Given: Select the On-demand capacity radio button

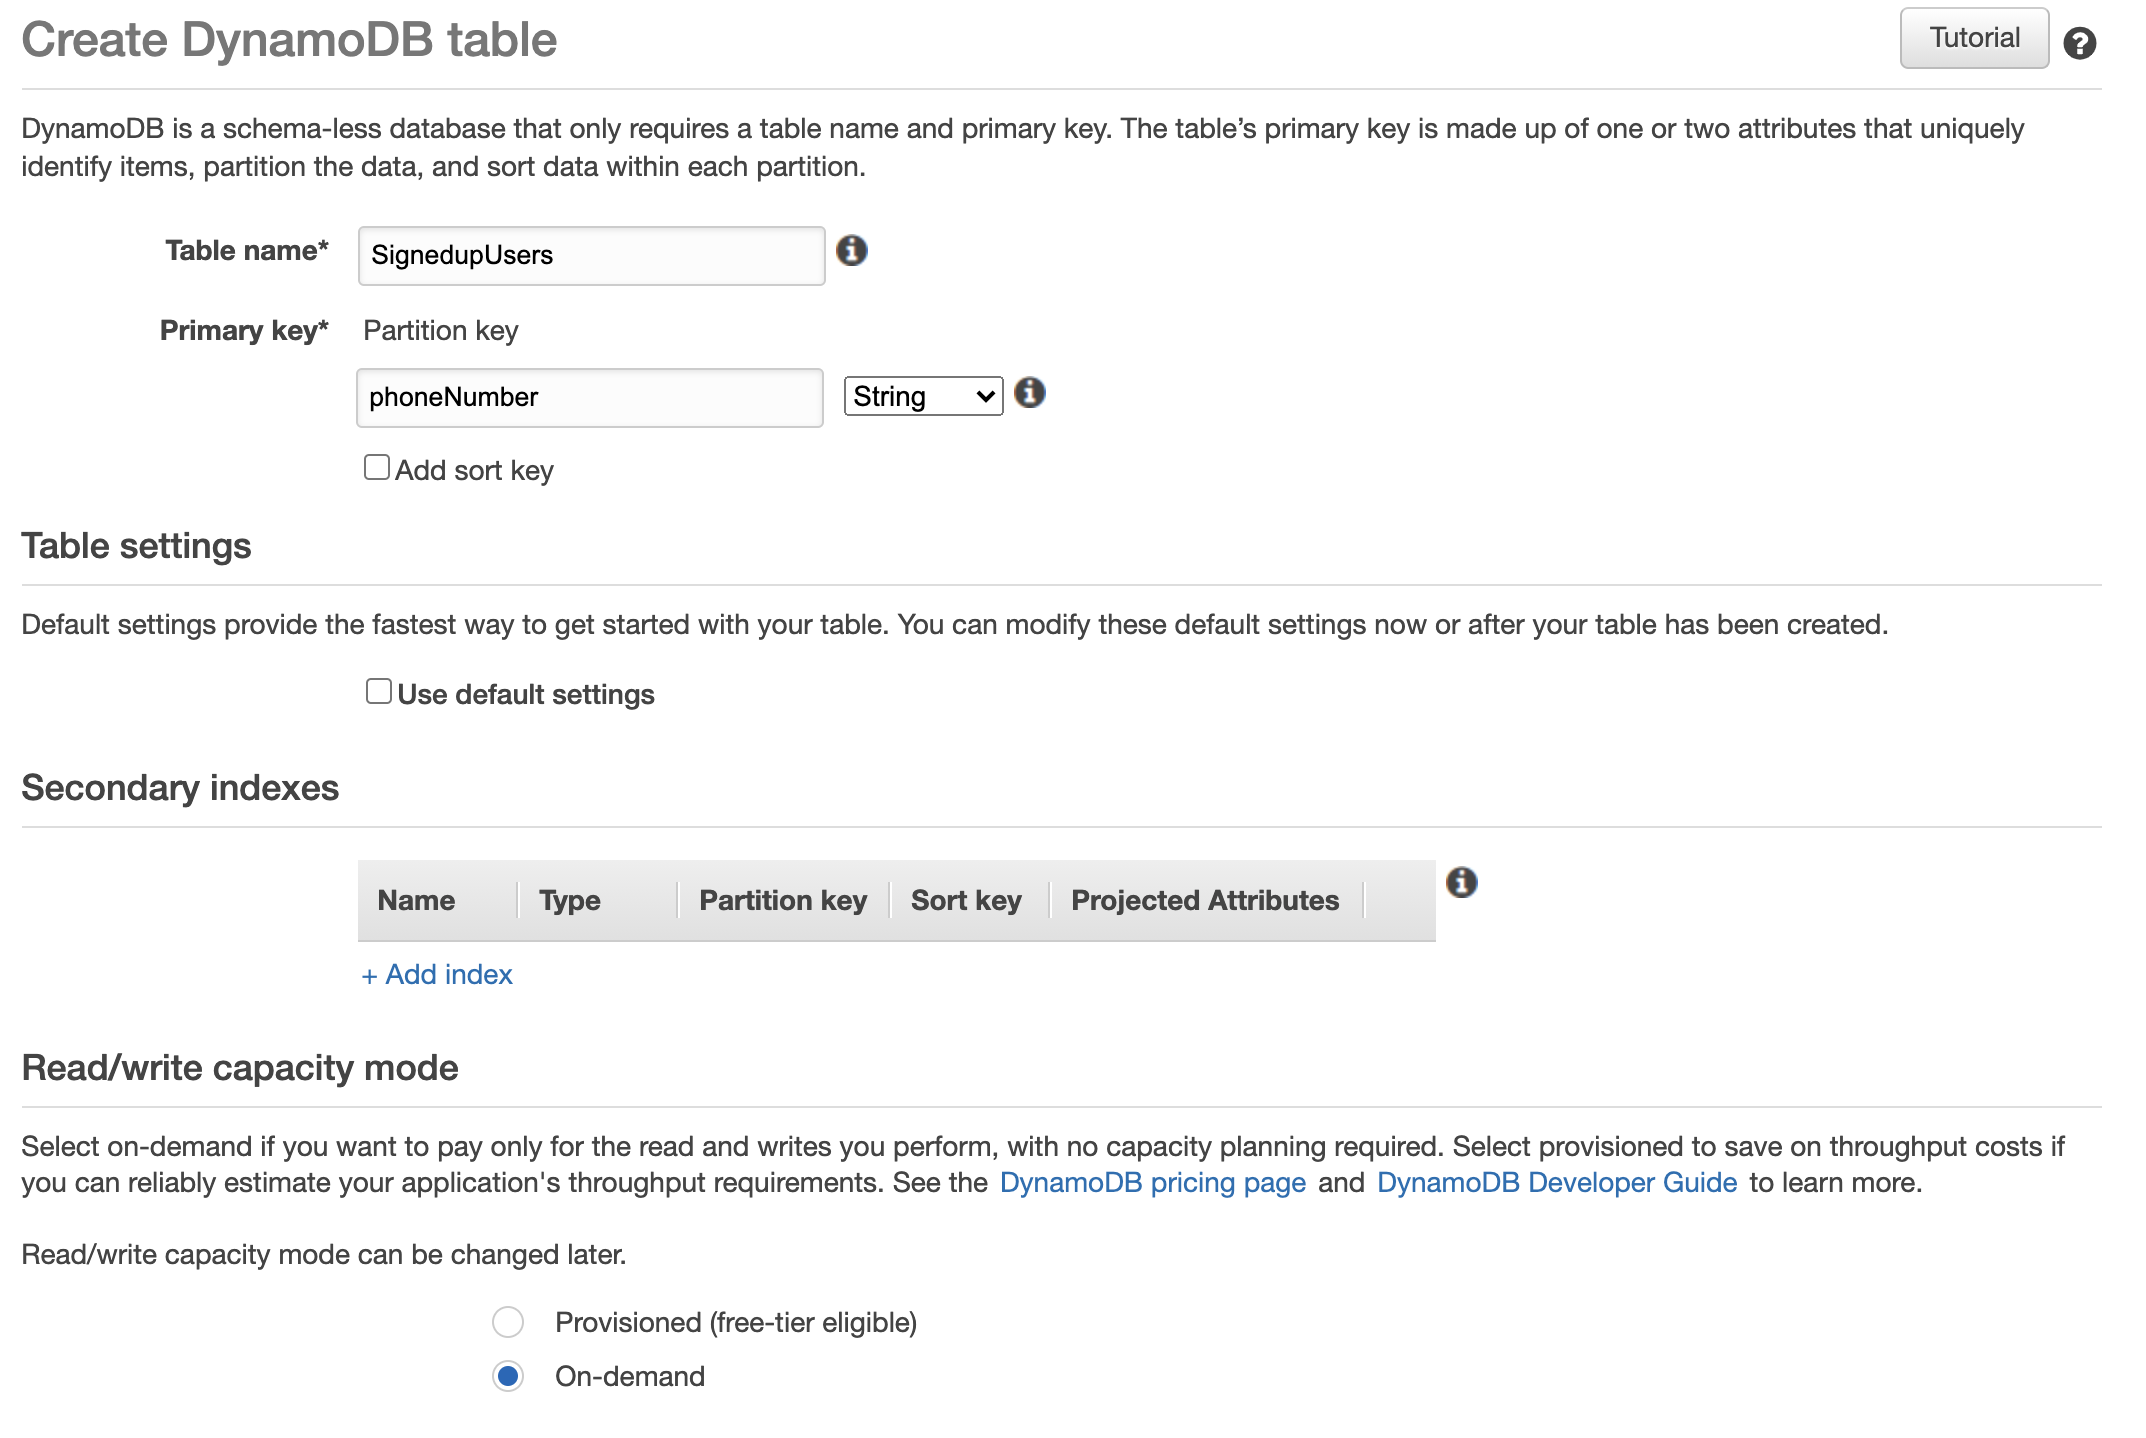Looking at the screenshot, I should (507, 1376).
